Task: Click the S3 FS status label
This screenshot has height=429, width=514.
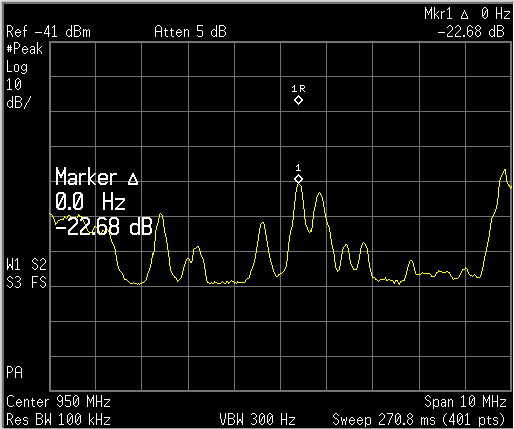Action: click(x=26, y=283)
